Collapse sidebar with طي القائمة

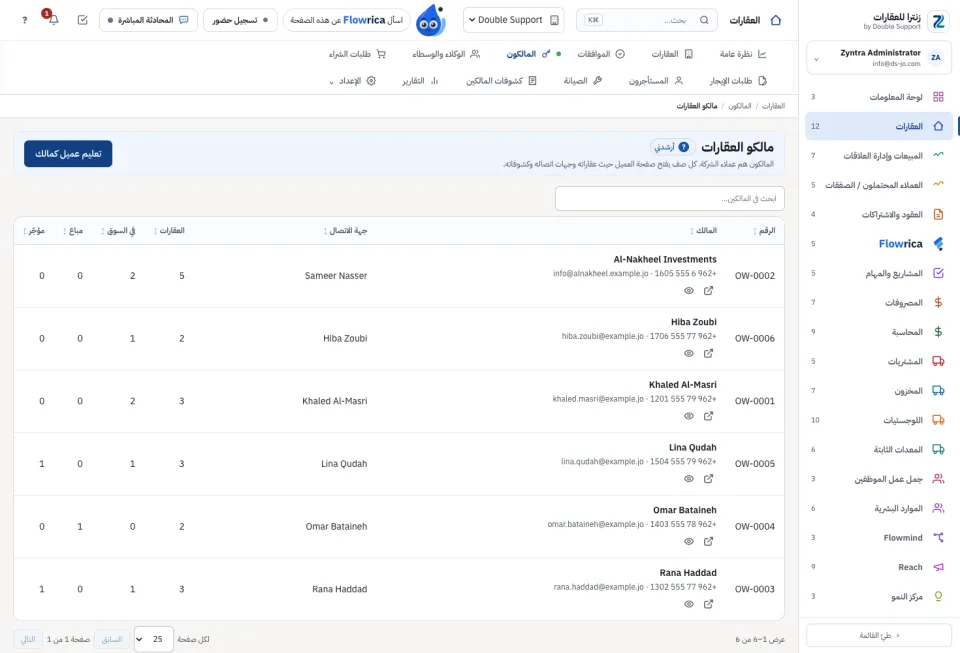click(879, 635)
